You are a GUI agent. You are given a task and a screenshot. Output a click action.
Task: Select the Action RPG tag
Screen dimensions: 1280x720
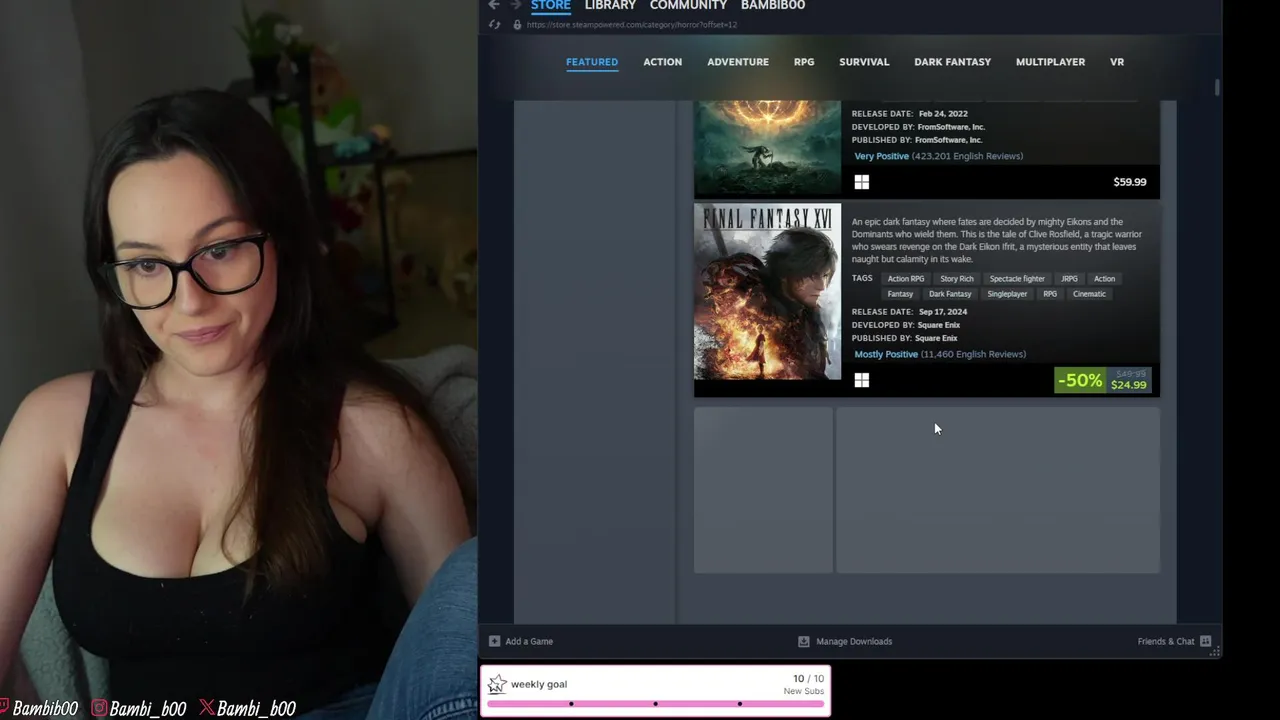tap(906, 279)
